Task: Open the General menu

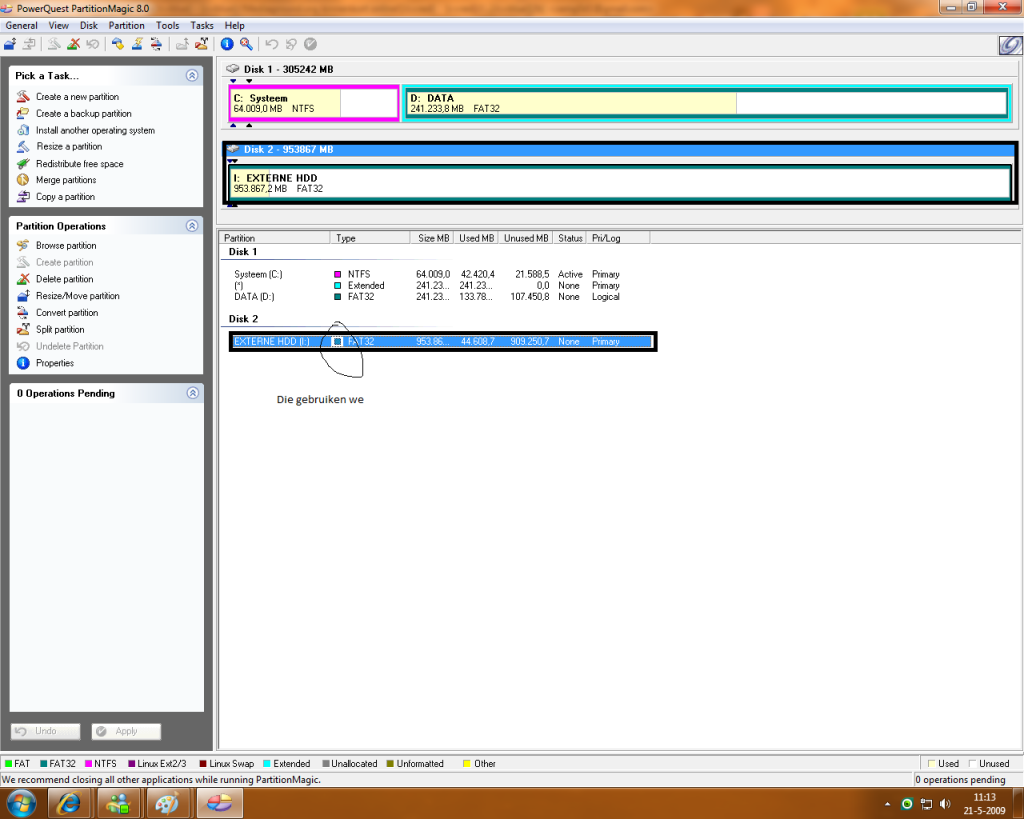Action: 22,25
